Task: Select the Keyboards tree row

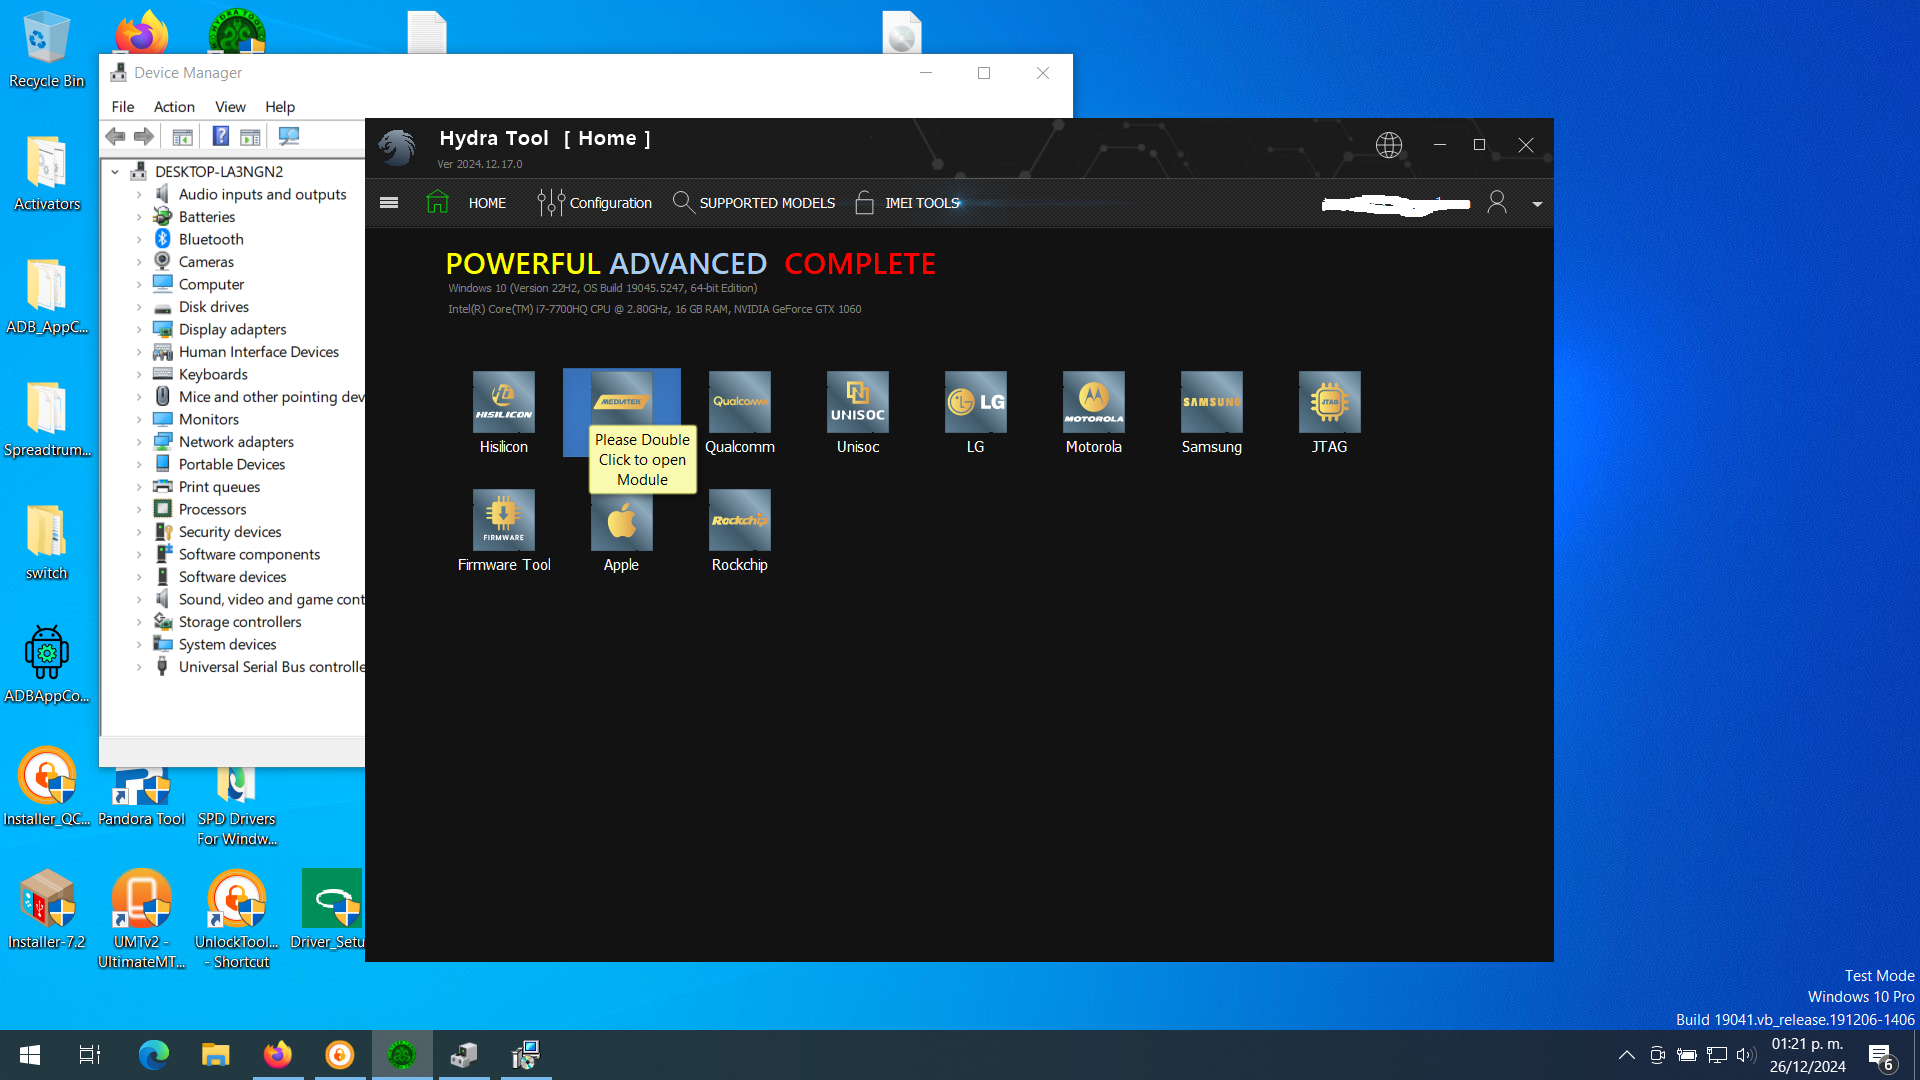Action: pos(213,374)
